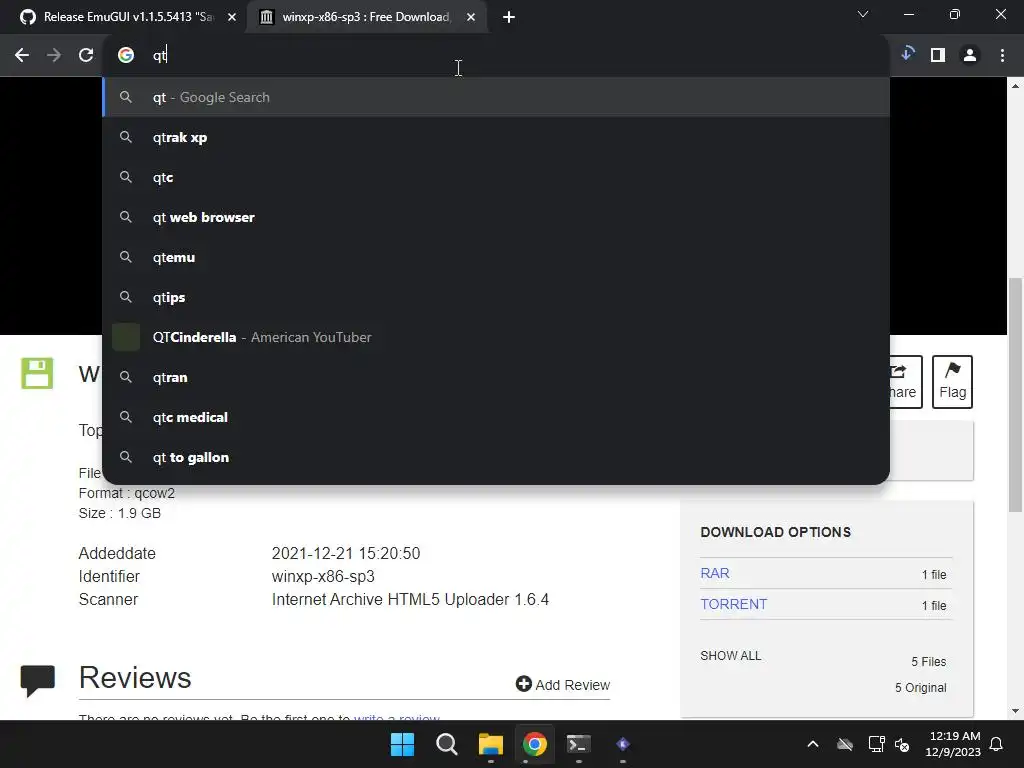The width and height of the screenshot is (1024, 768).
Task: Toggle the browser side panel icon
Action: 938,56
